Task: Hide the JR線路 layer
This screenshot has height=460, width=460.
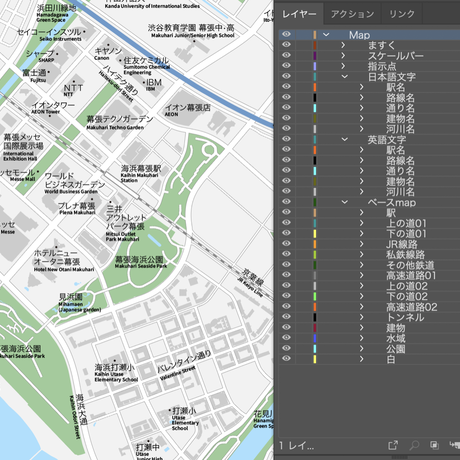Action: coord(286,244)
